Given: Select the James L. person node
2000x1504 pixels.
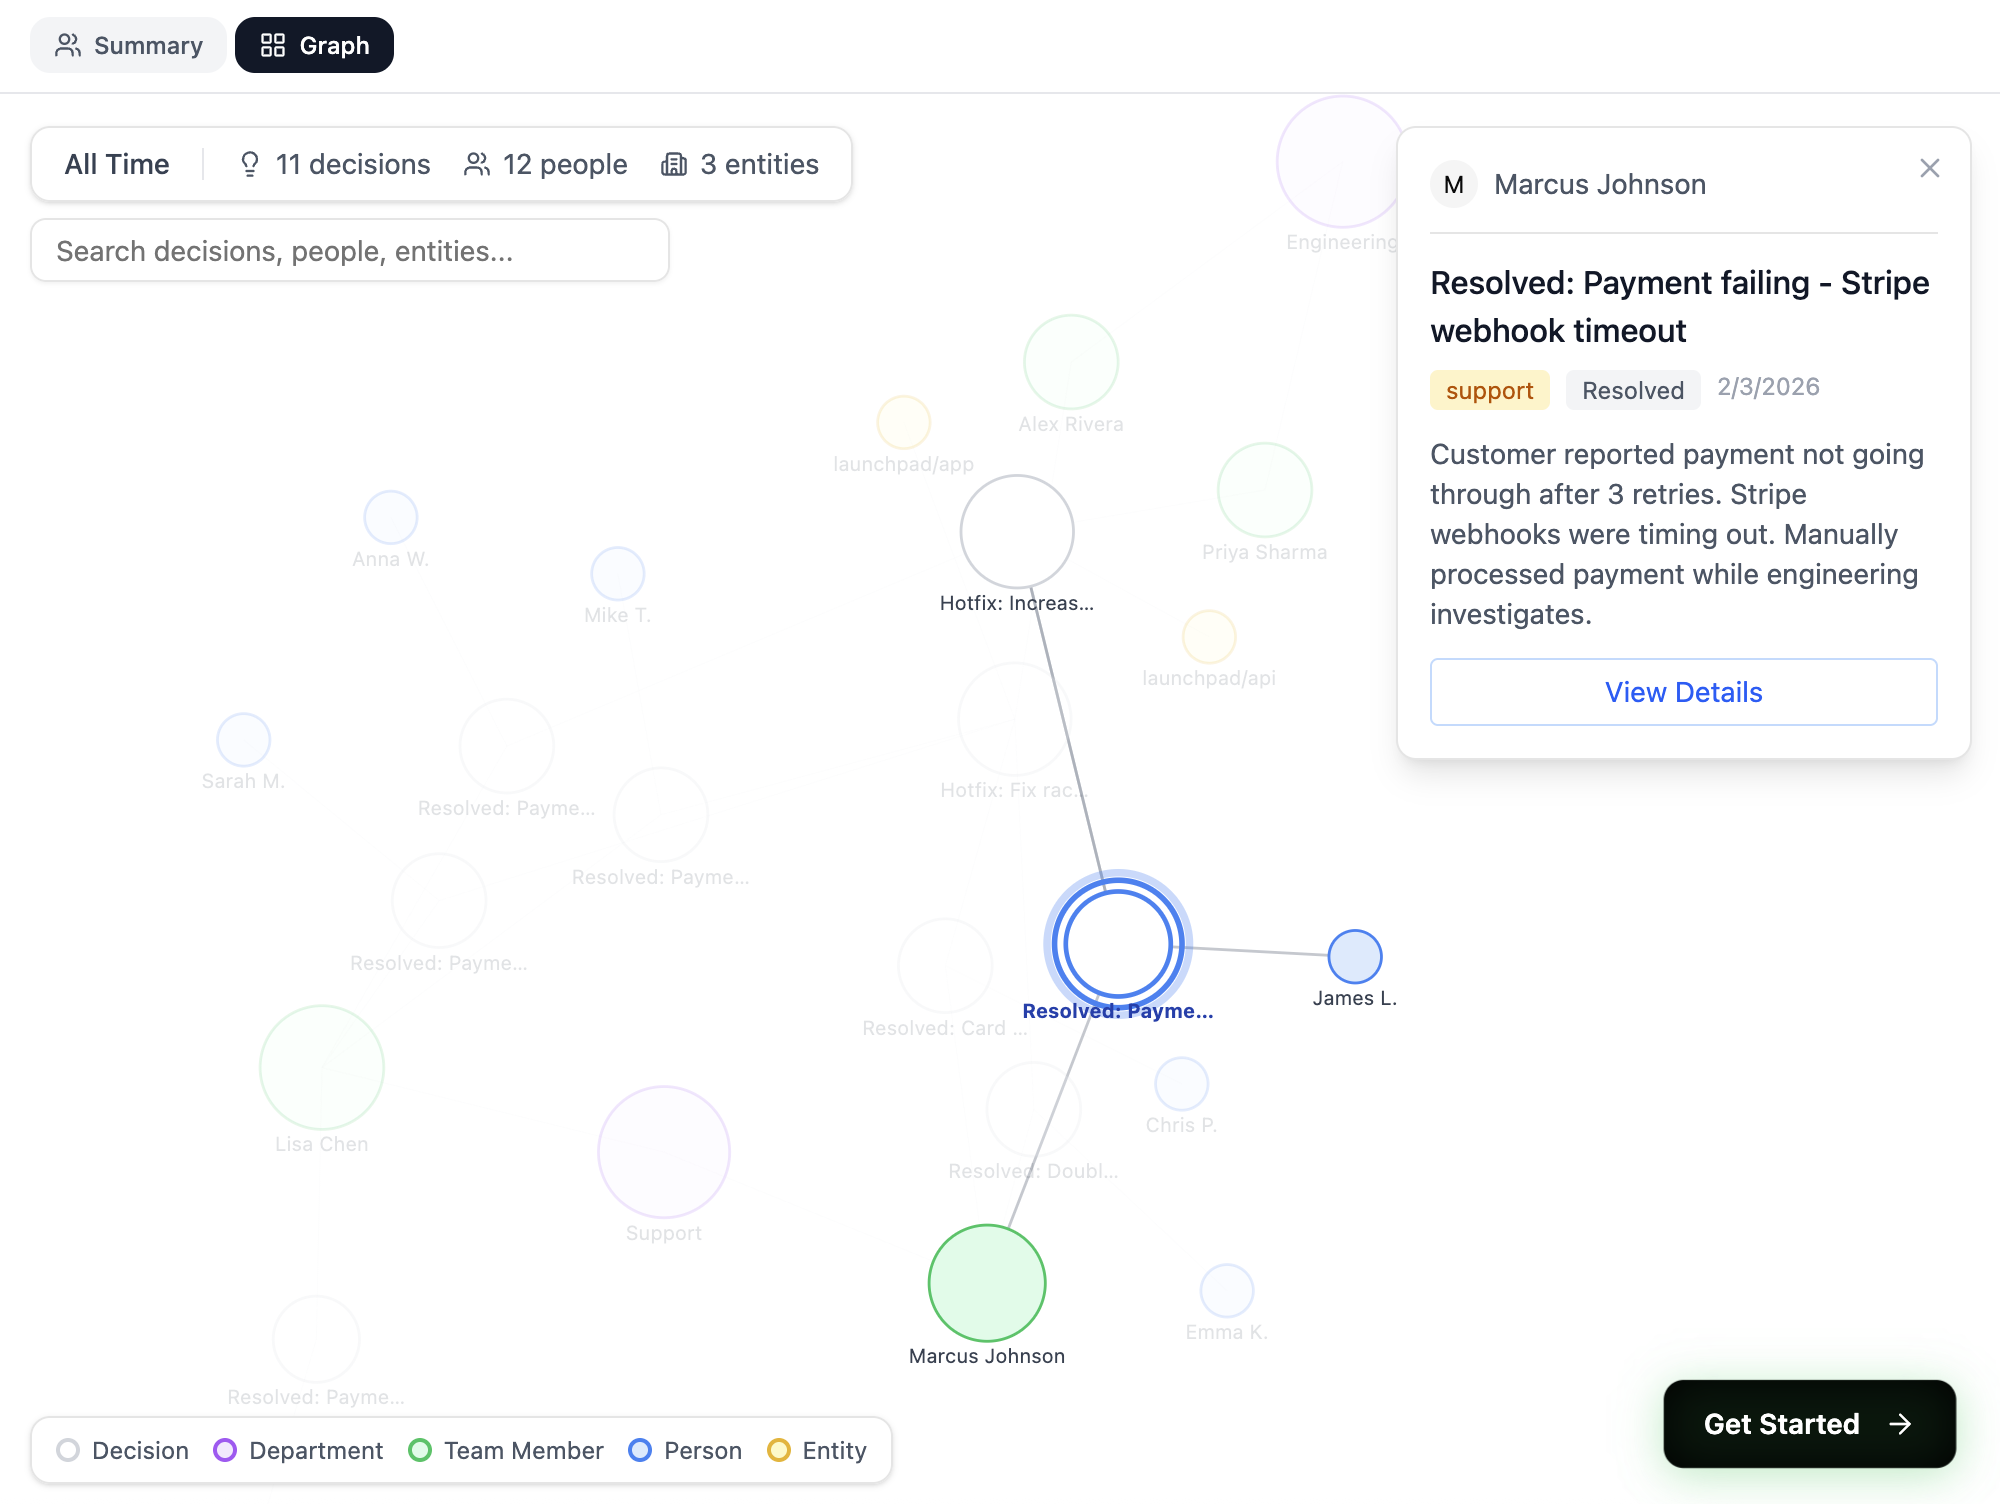Looking at the screenshot, I should 1354,957.
